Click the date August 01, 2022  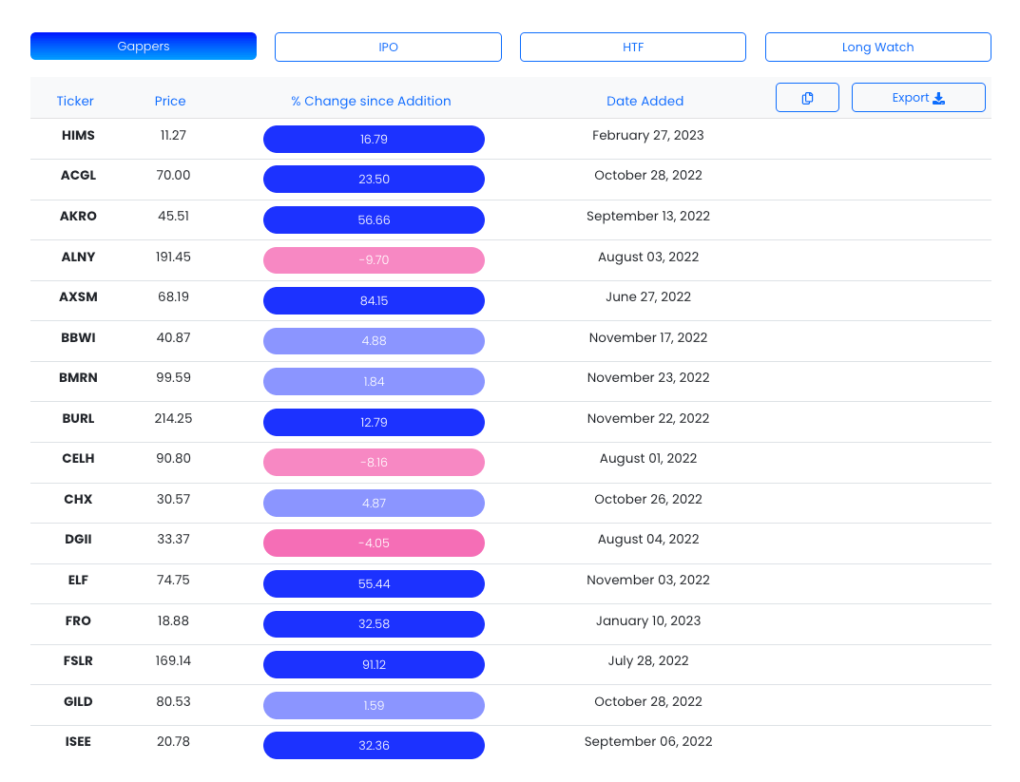coord(648,458)
